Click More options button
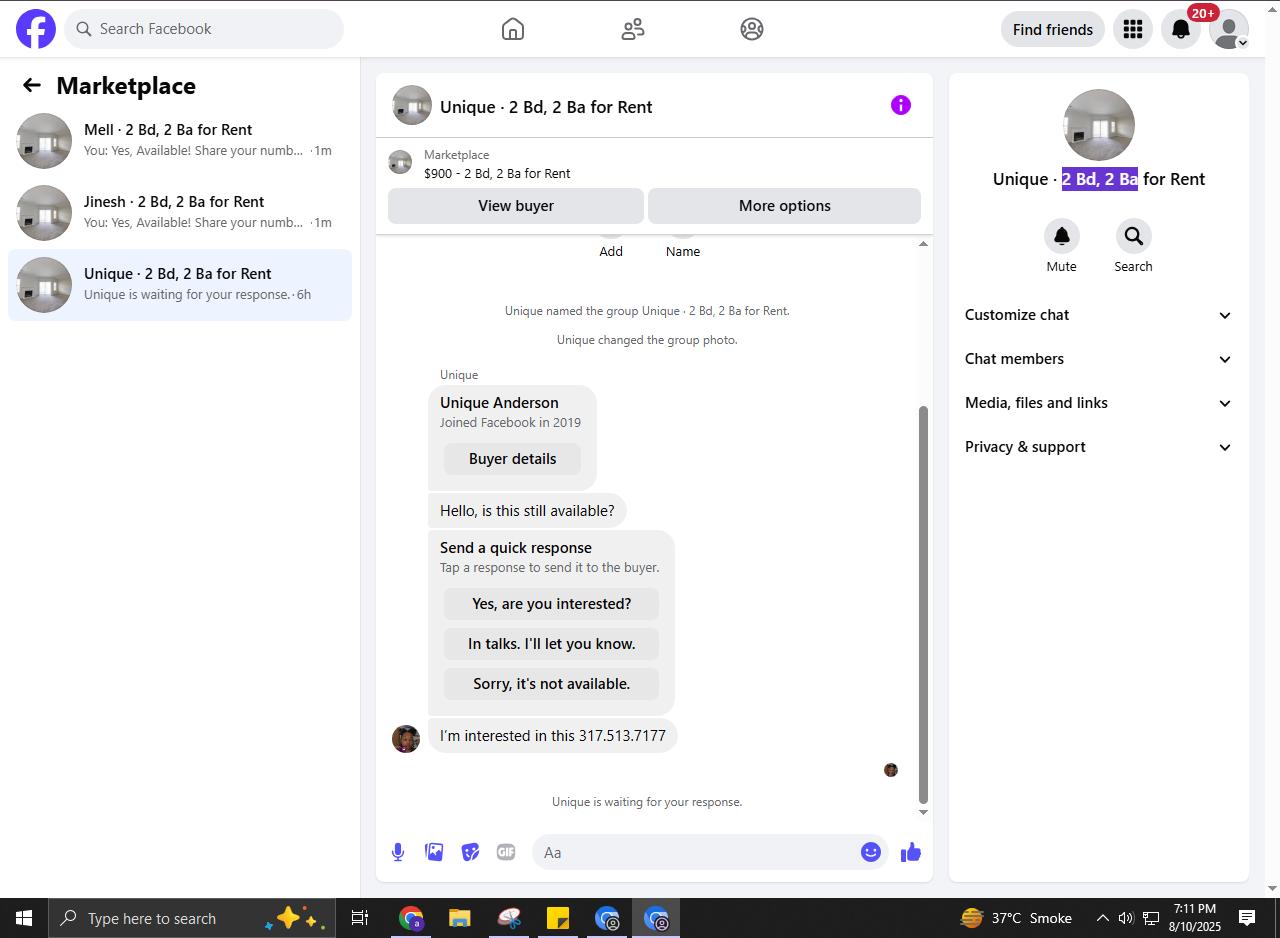The width and height of the screenshot is (1280, 938). tap(785, 206)
